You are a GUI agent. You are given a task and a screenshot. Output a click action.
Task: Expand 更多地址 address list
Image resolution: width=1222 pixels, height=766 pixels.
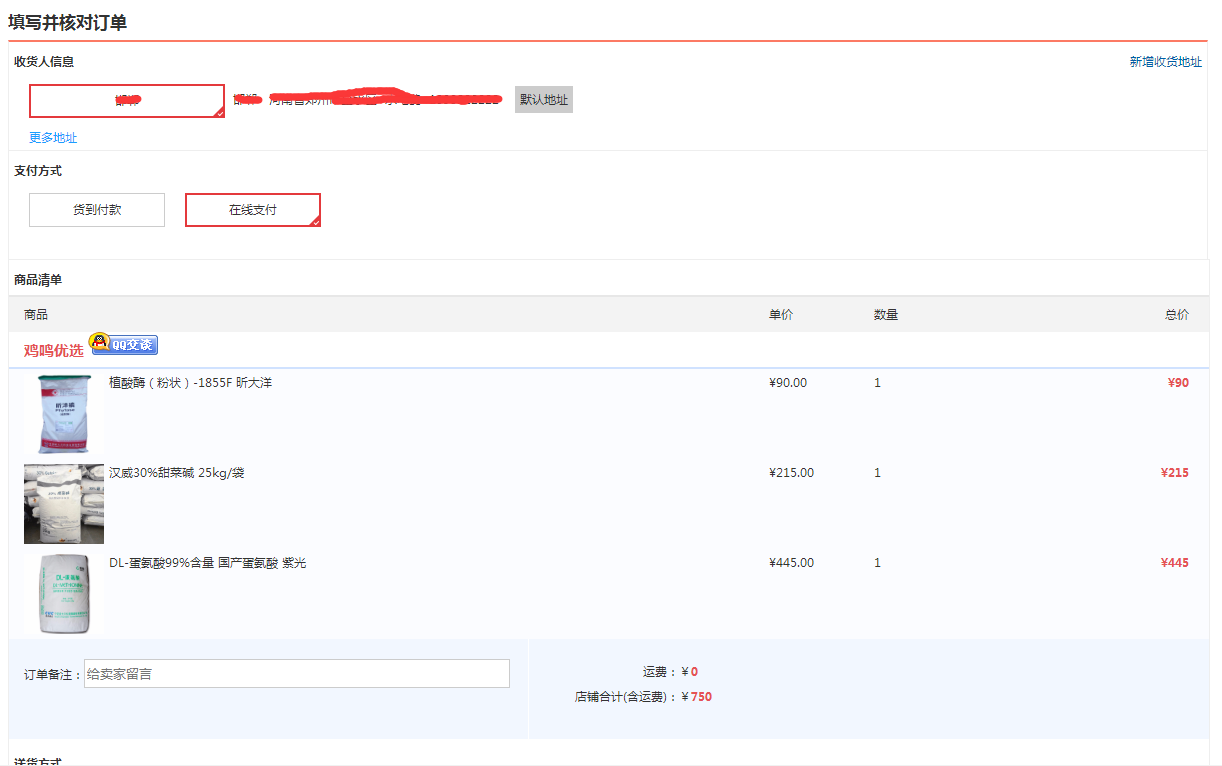(53, 138)
